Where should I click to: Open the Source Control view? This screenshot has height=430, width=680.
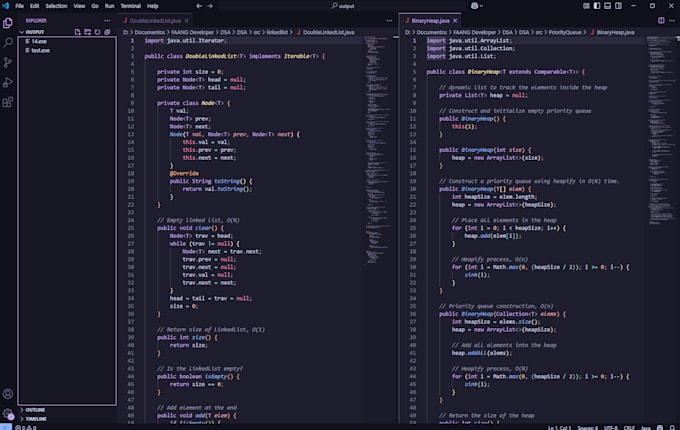pos(8,62)
